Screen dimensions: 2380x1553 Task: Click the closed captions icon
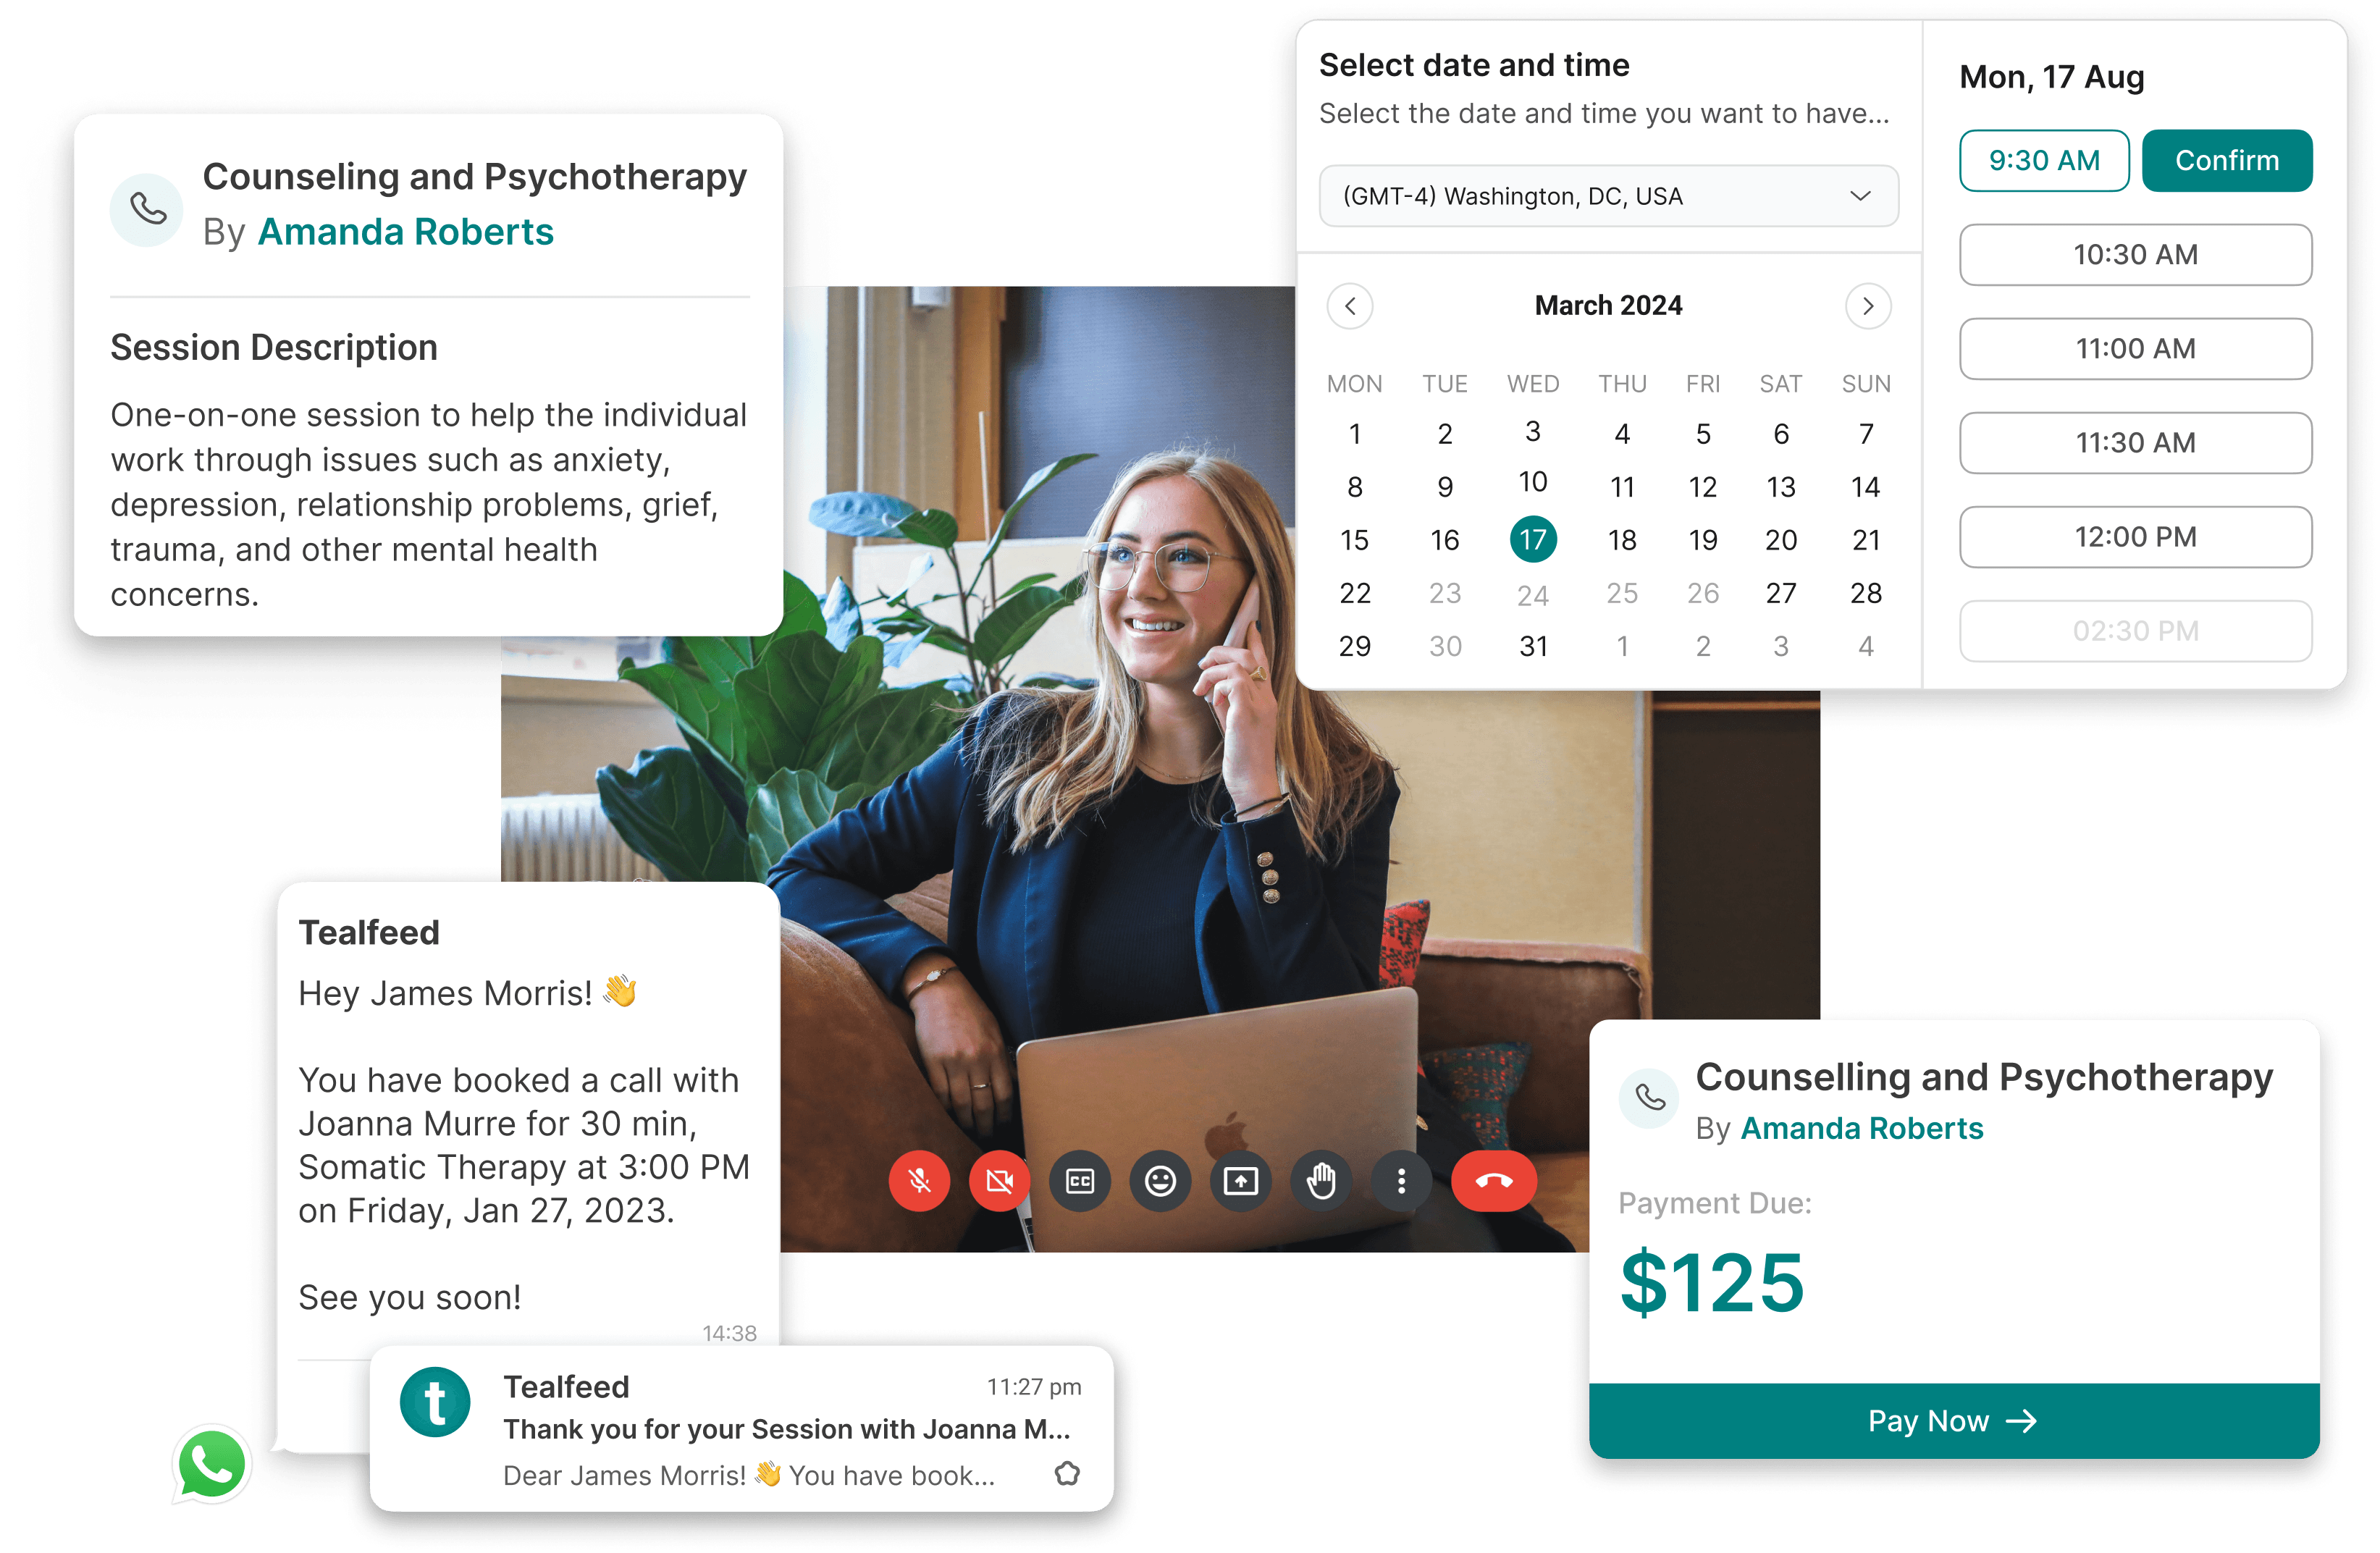(1077, 1180)
